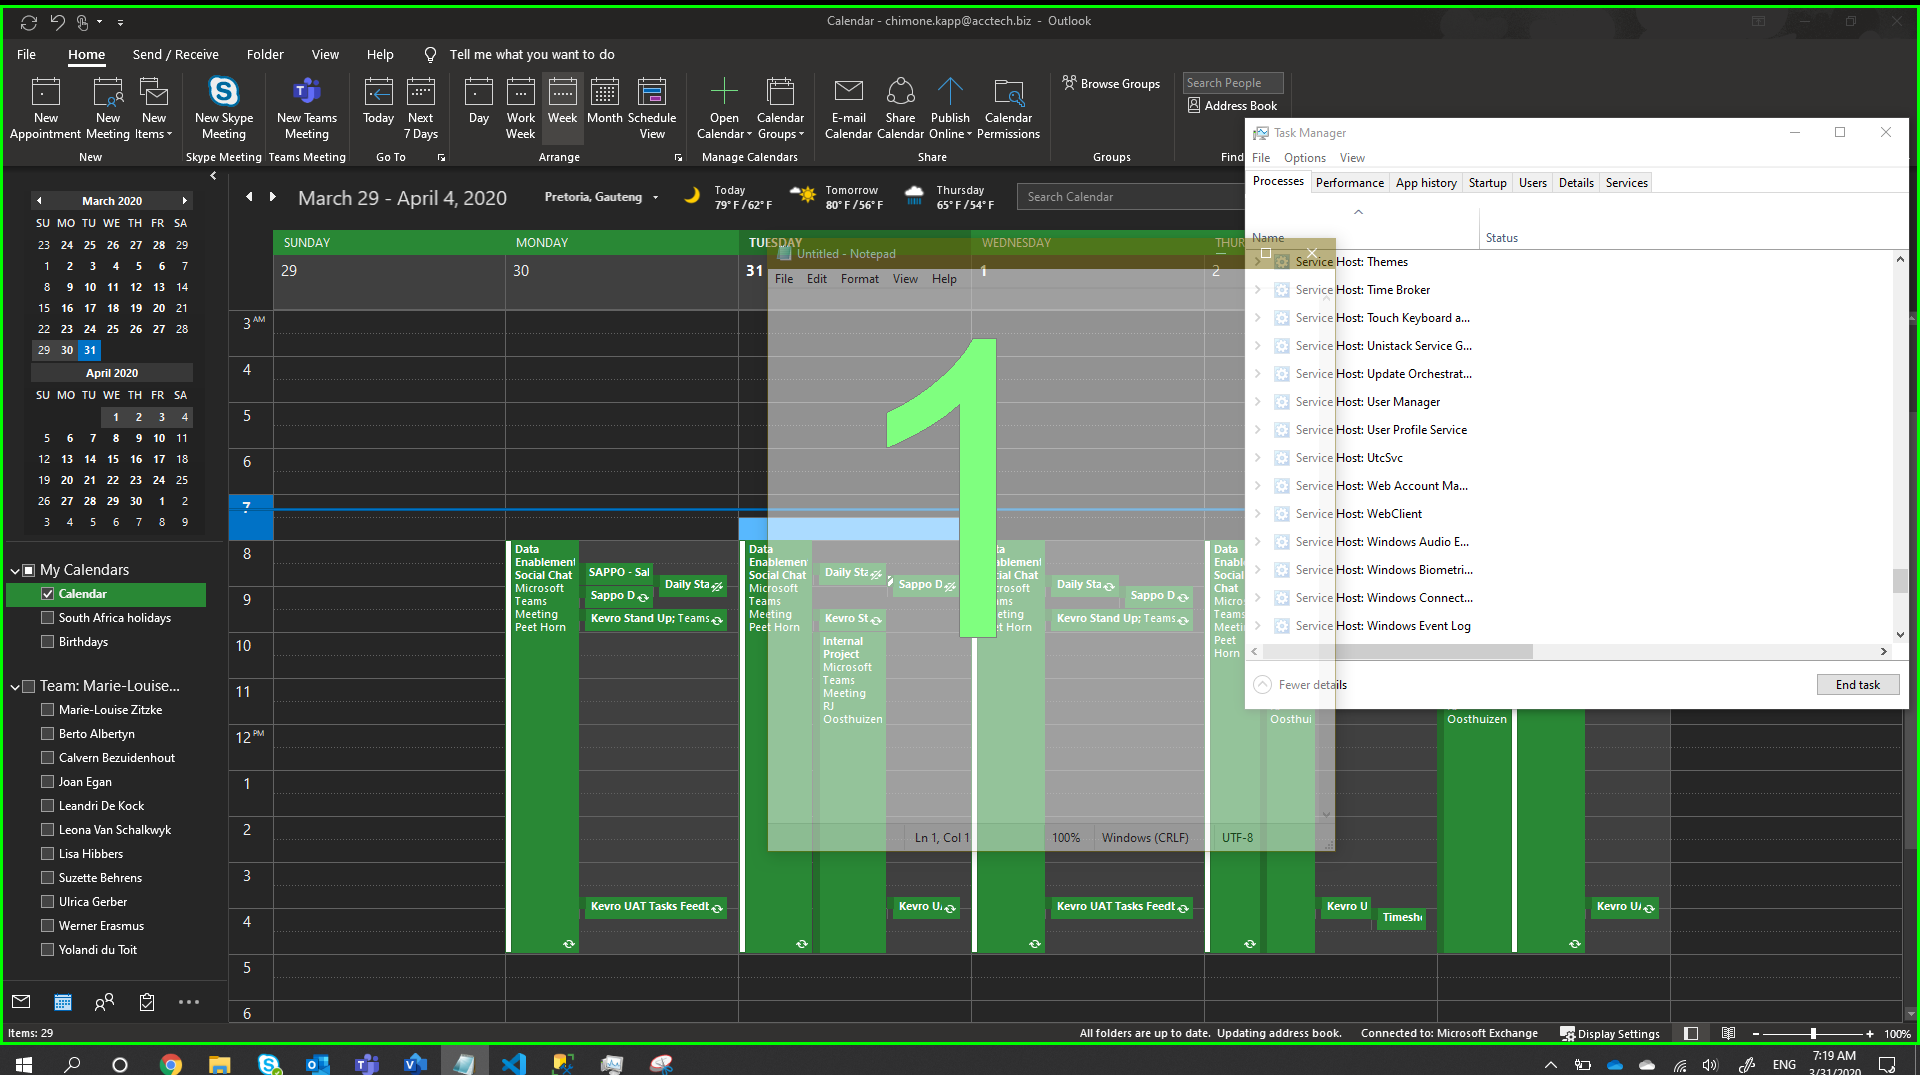
Task: Show the Next 7 Days view
Action: (421, 108)
